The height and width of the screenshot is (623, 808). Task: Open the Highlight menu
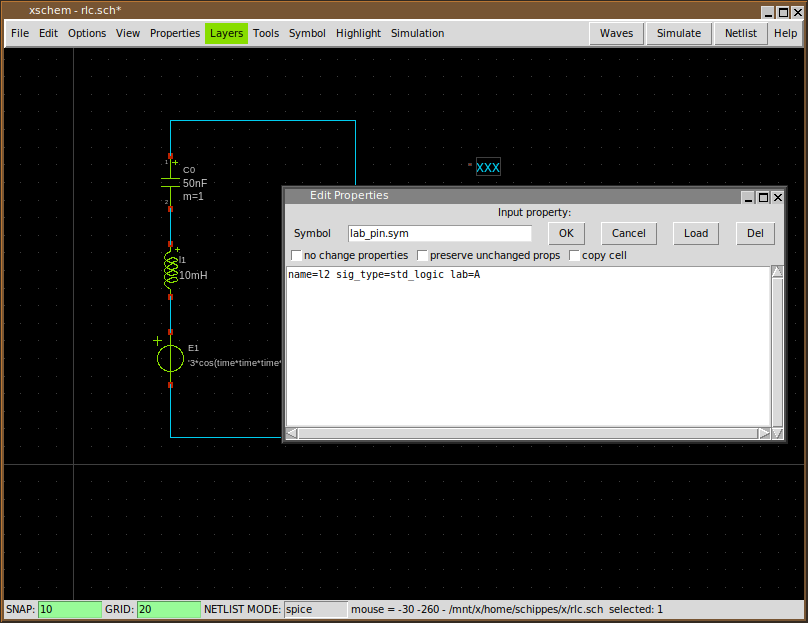point(358,33)
